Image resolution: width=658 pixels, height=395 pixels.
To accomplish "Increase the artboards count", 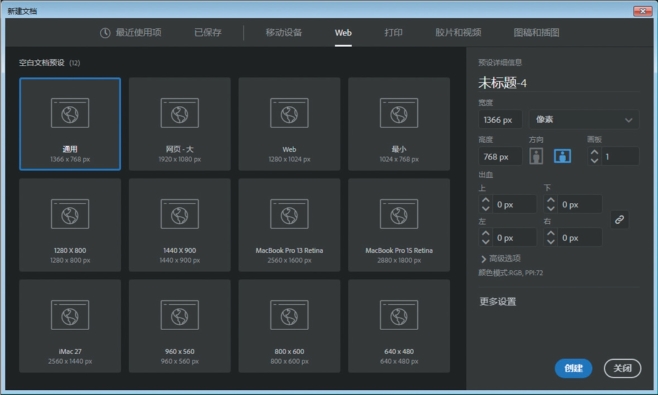I will 594,152.
